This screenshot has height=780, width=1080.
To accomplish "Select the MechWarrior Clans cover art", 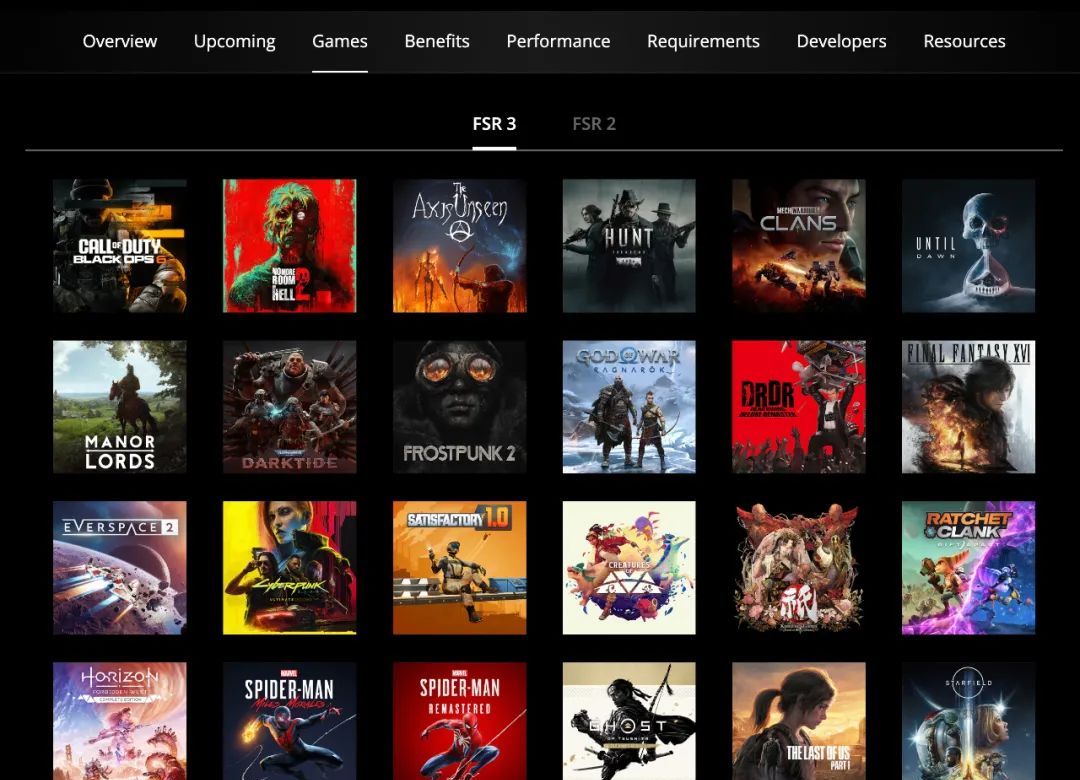I will coord(798,246).
